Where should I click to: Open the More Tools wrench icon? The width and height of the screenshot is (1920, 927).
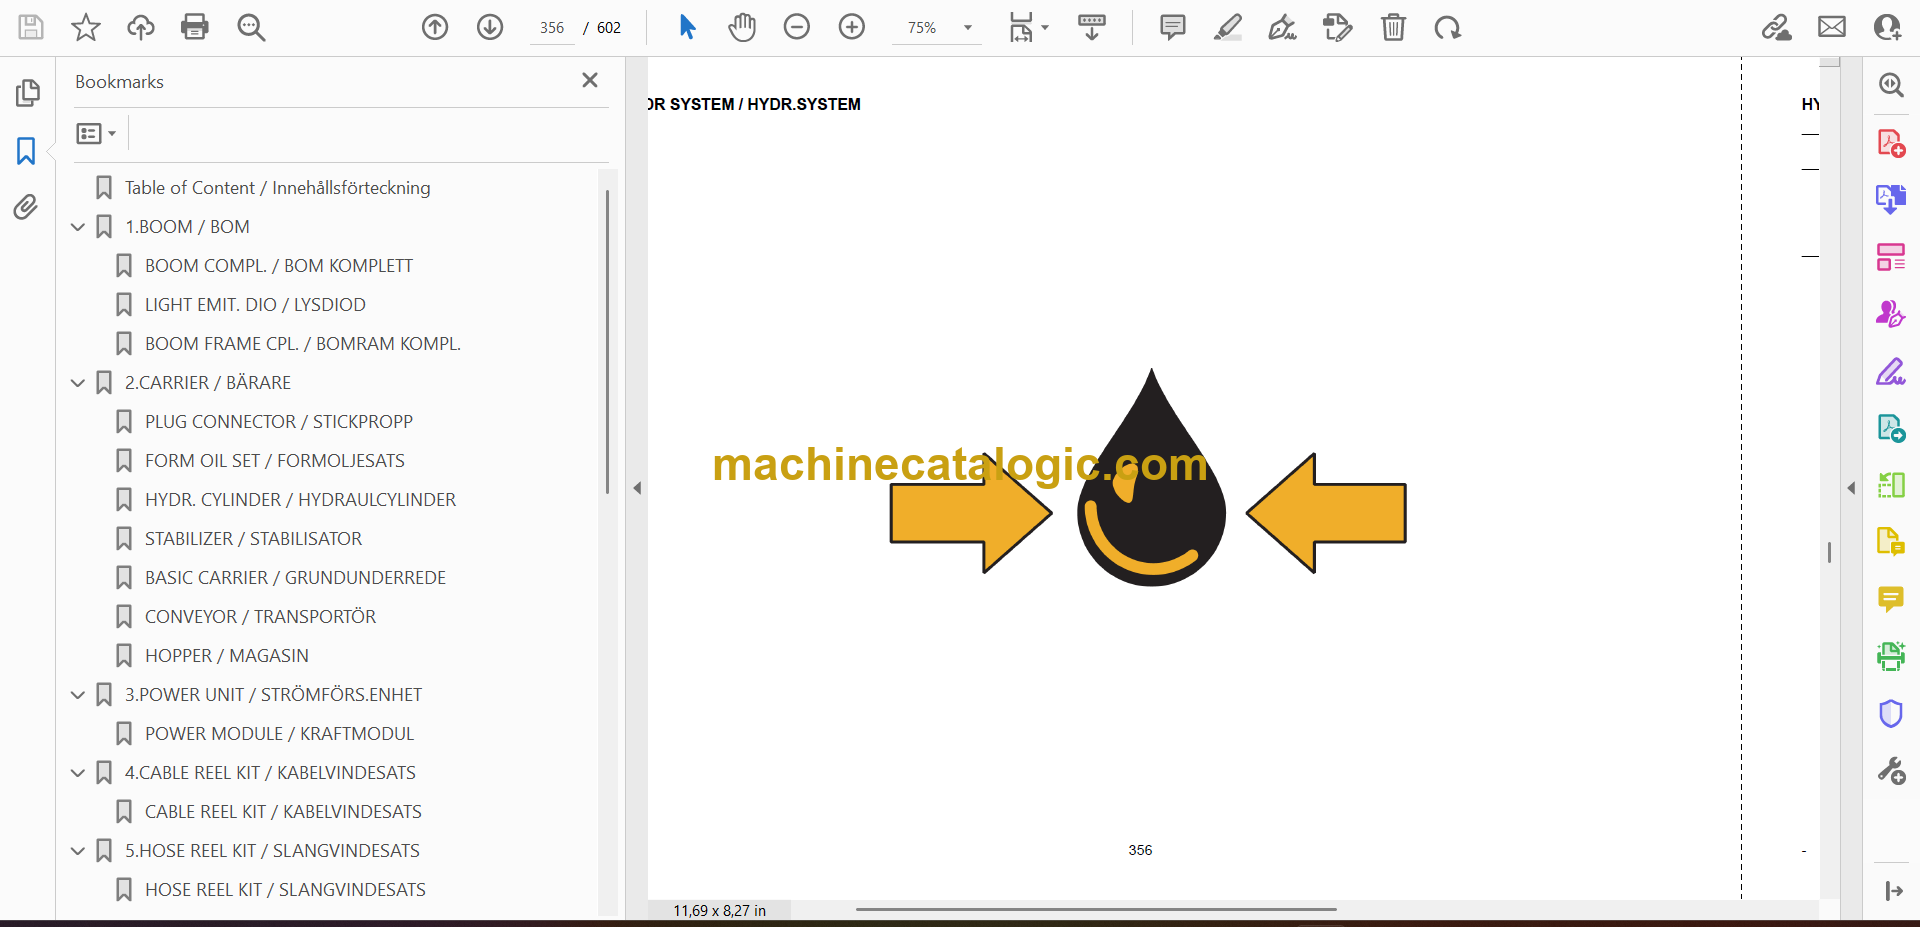click(x=1891, y=771)
